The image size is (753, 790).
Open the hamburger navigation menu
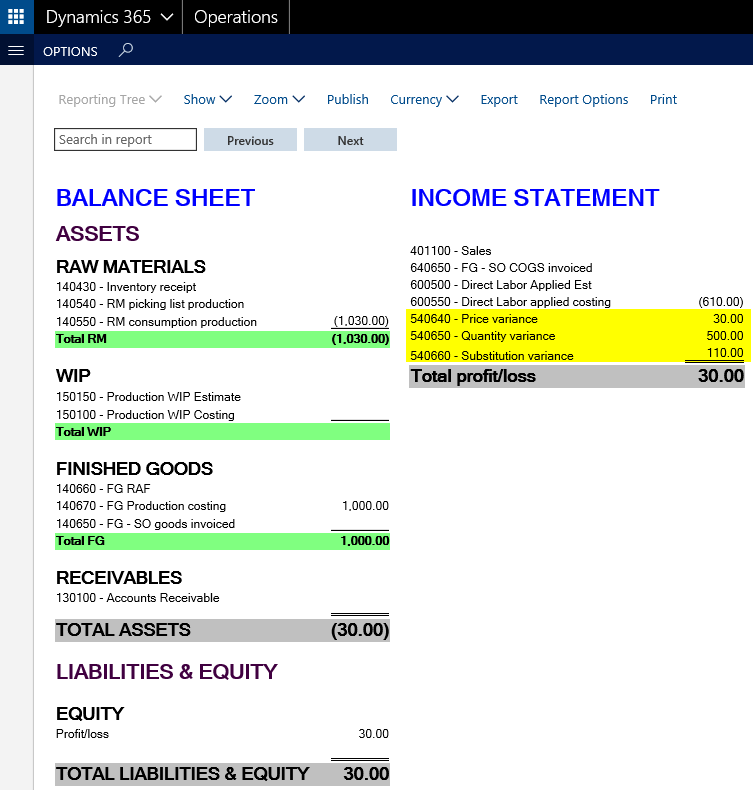click(15, 51)
